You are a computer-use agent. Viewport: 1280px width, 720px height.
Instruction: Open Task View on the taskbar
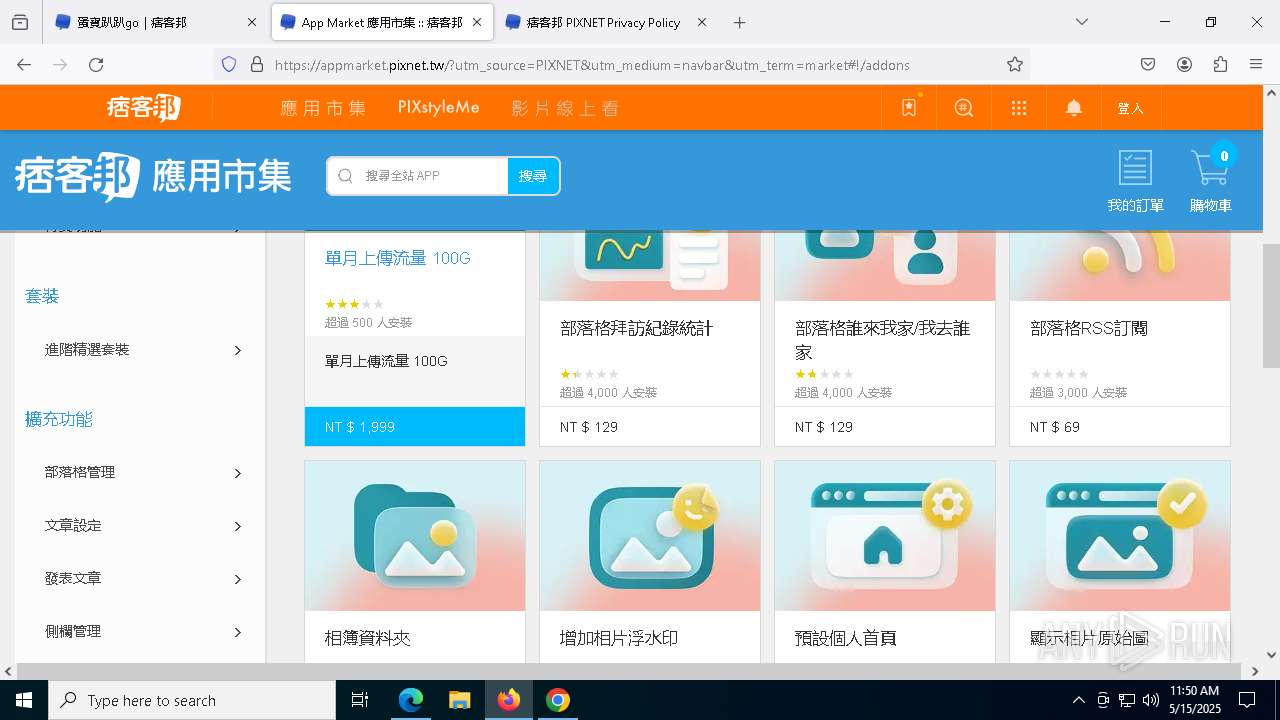point(360,700)
